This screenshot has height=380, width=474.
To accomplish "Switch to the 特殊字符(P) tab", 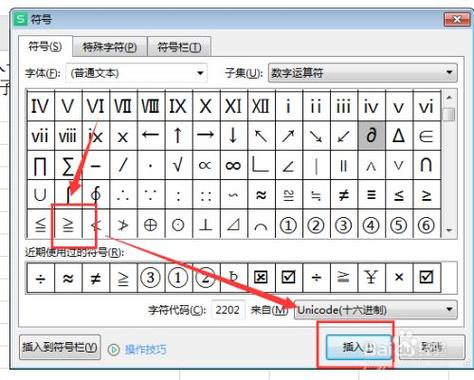I will point(110,47).
